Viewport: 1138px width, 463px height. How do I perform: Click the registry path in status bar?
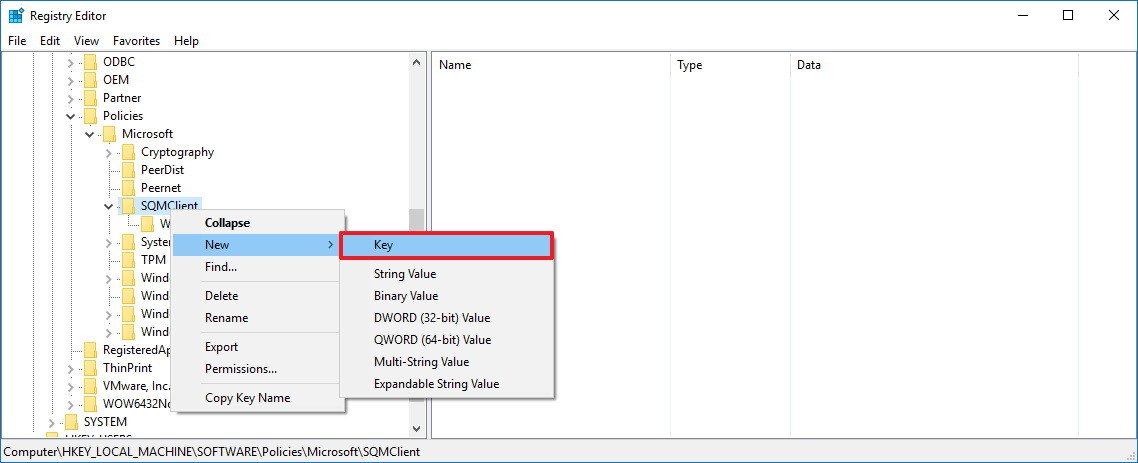point(212,452)
